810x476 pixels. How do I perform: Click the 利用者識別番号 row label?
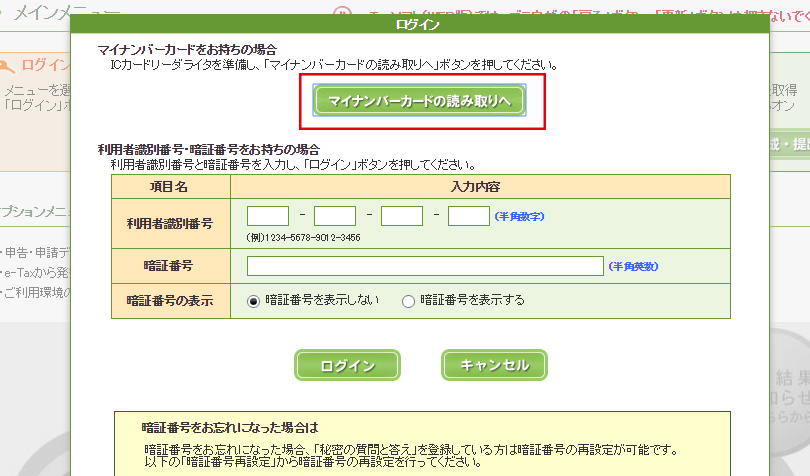coord(170,223)
